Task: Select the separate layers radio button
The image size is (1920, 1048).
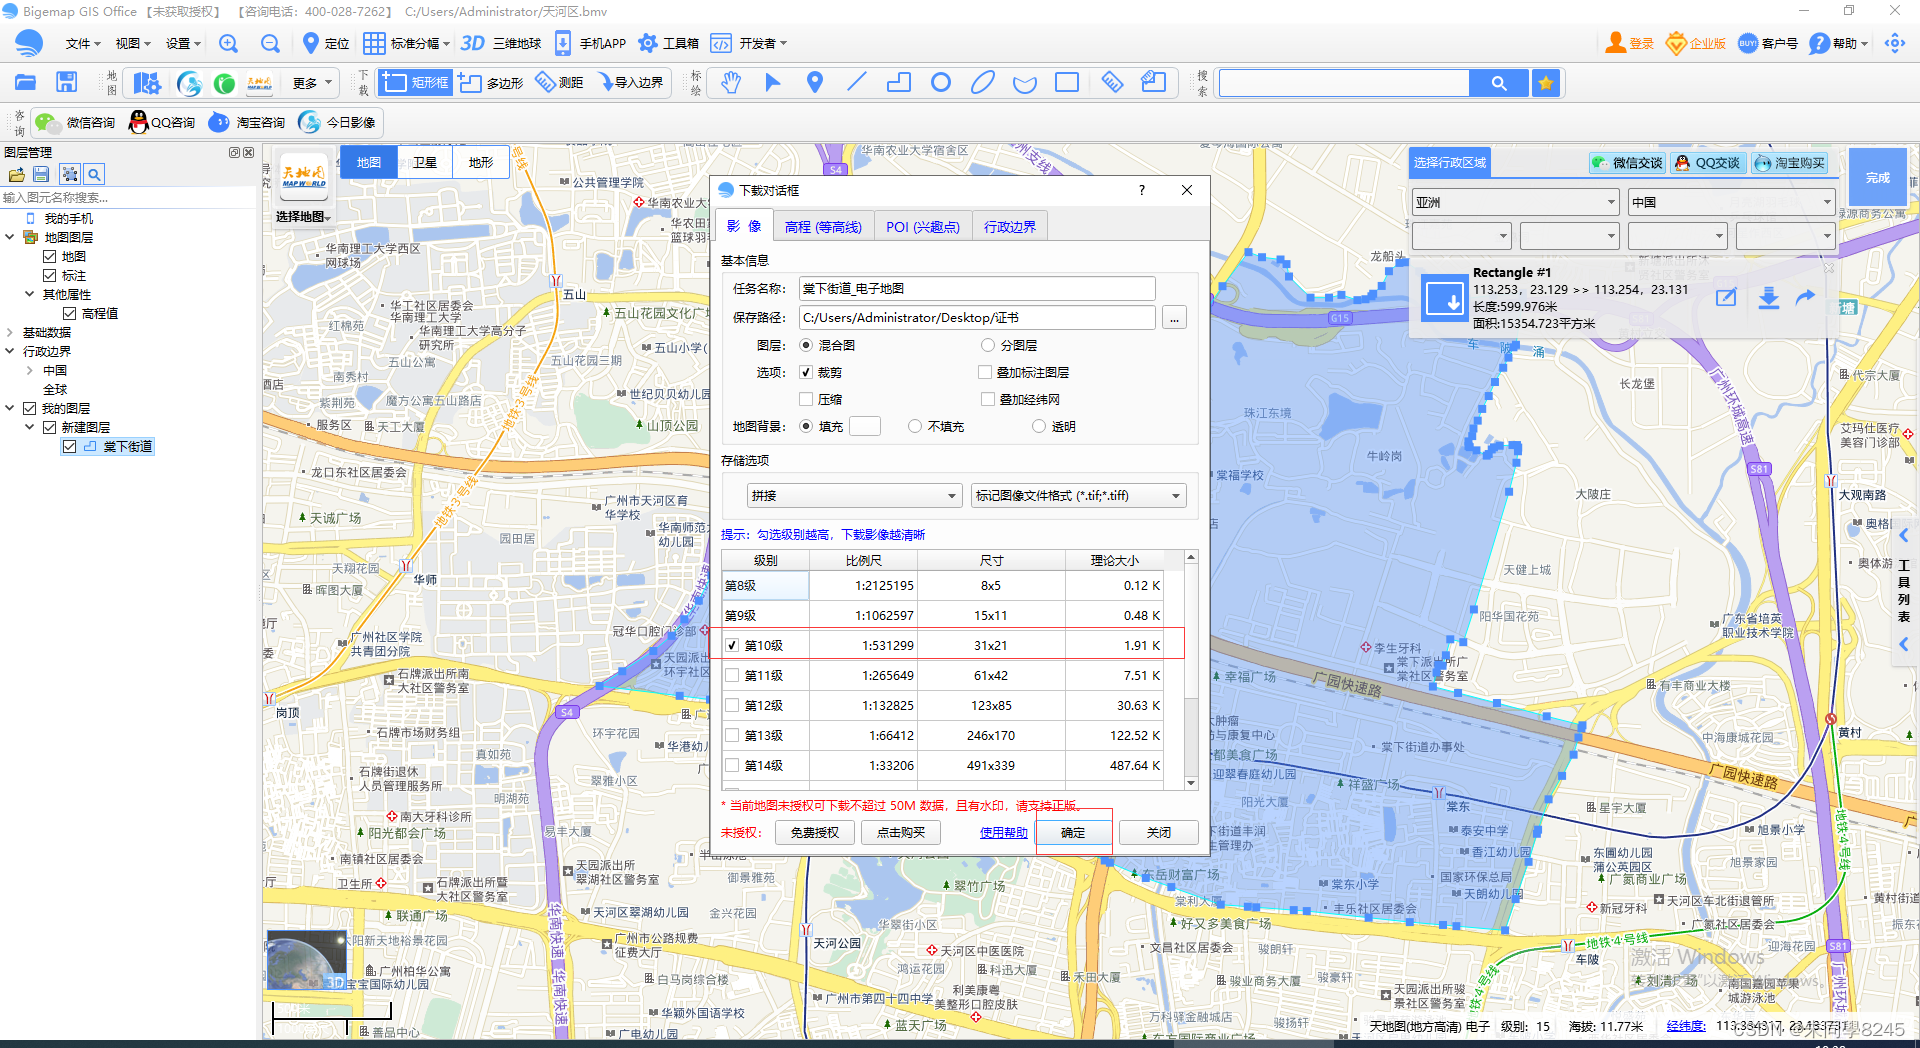Action: pos(988,345)
